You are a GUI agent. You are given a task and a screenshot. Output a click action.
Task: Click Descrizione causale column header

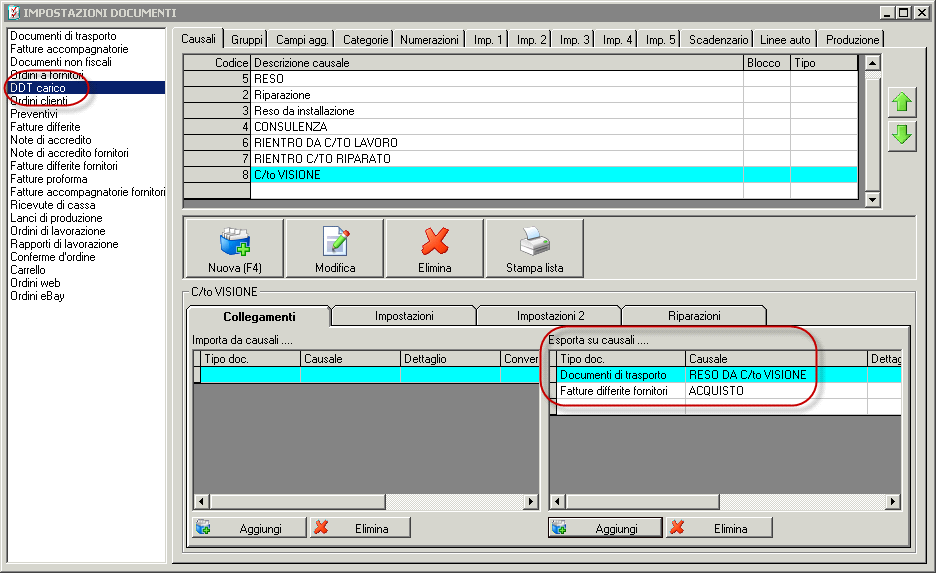point(497,63)
